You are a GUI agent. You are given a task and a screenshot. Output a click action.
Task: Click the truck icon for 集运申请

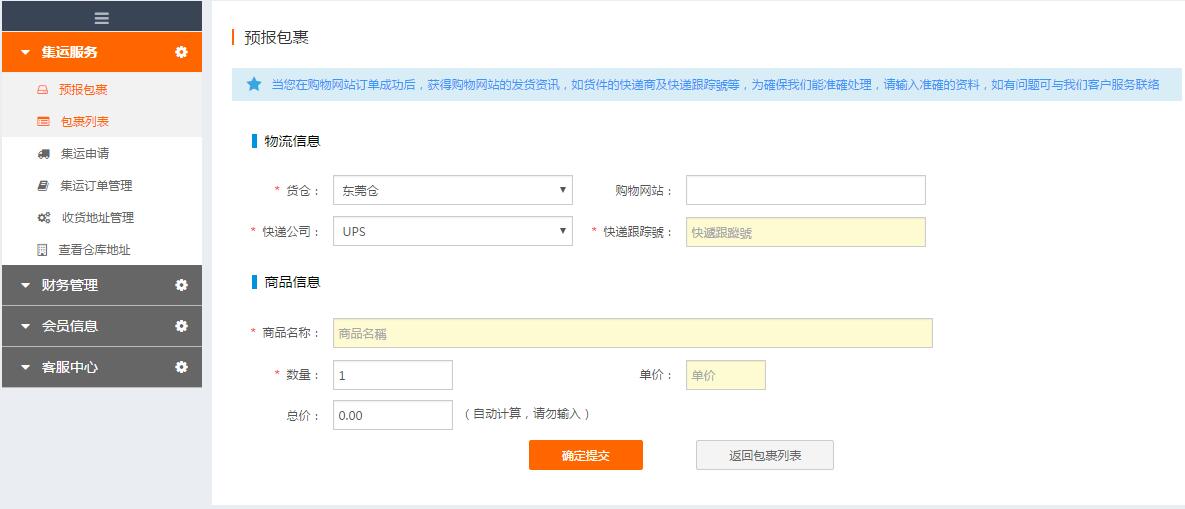43,154
